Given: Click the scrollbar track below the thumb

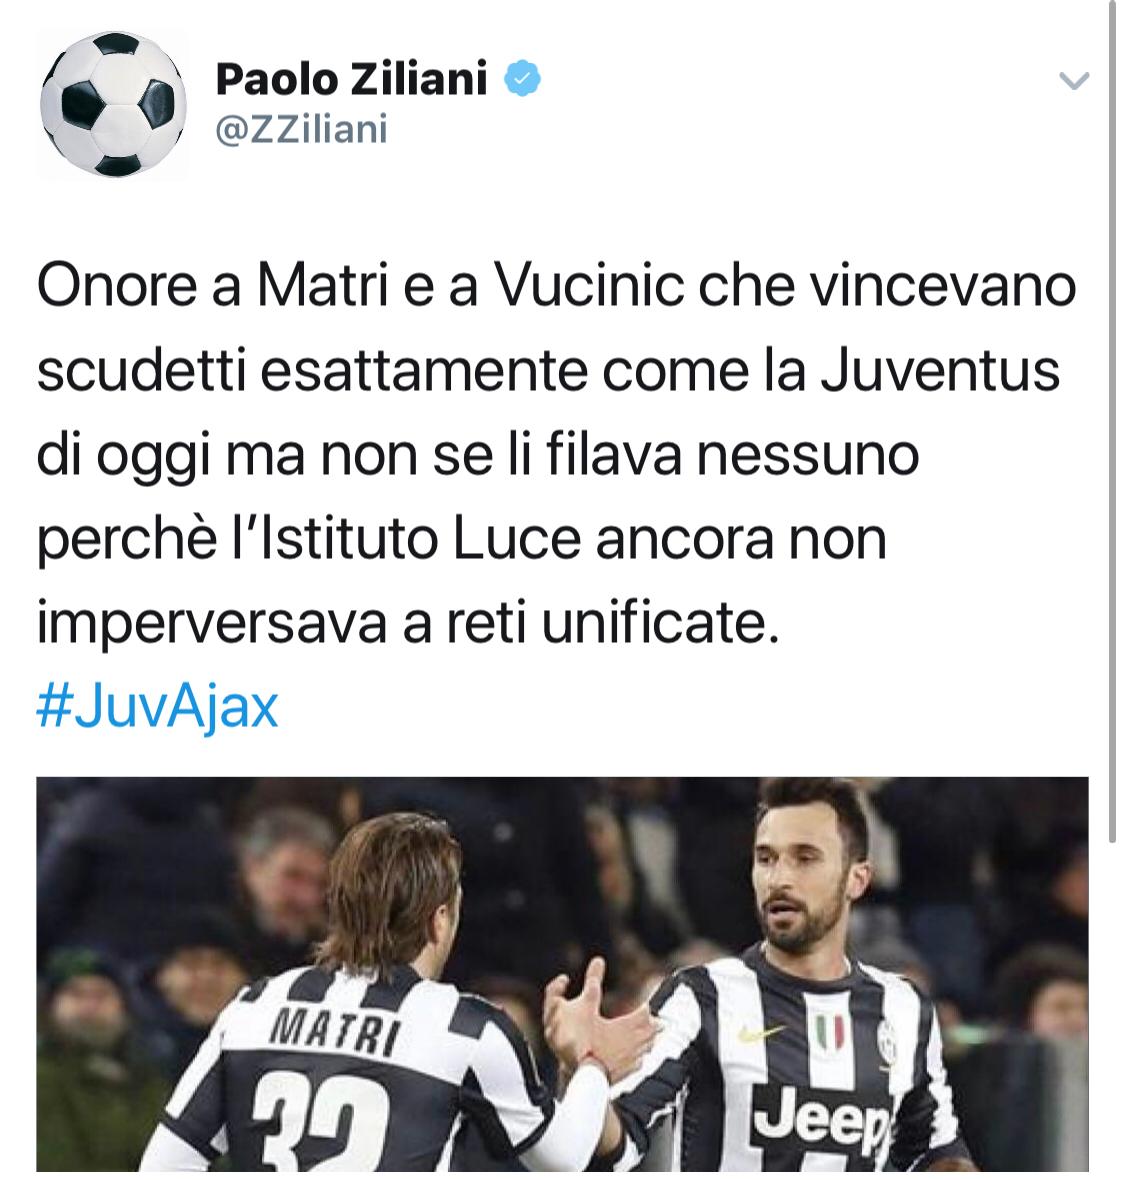Looking at the screenshot, I should coord(1113,1008).
